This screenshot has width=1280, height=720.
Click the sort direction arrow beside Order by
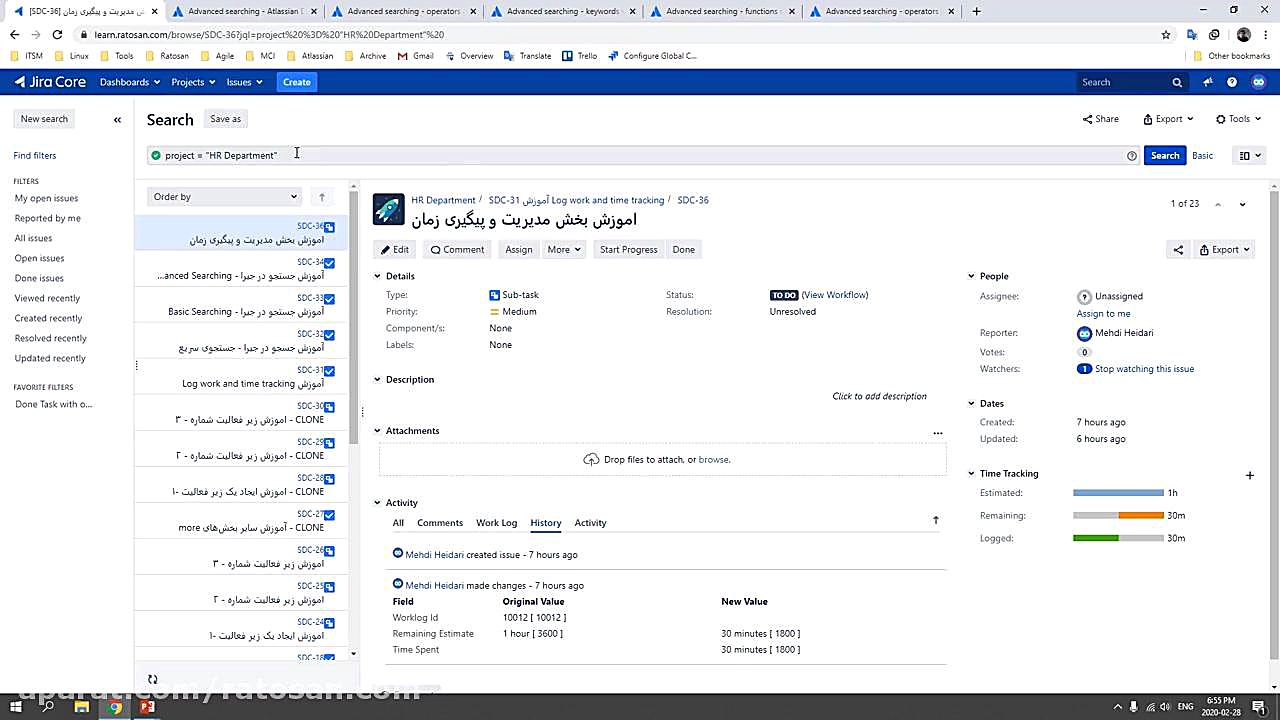321,197
